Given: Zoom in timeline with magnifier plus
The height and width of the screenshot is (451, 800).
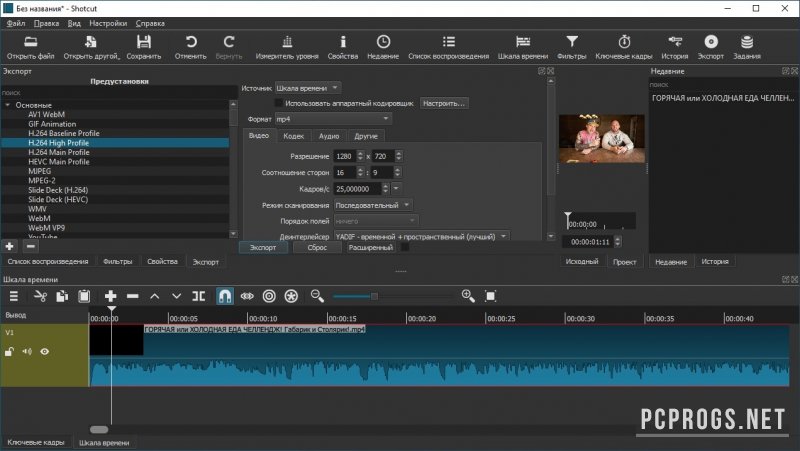Looking at the screenshot, I should pos(468,296).
